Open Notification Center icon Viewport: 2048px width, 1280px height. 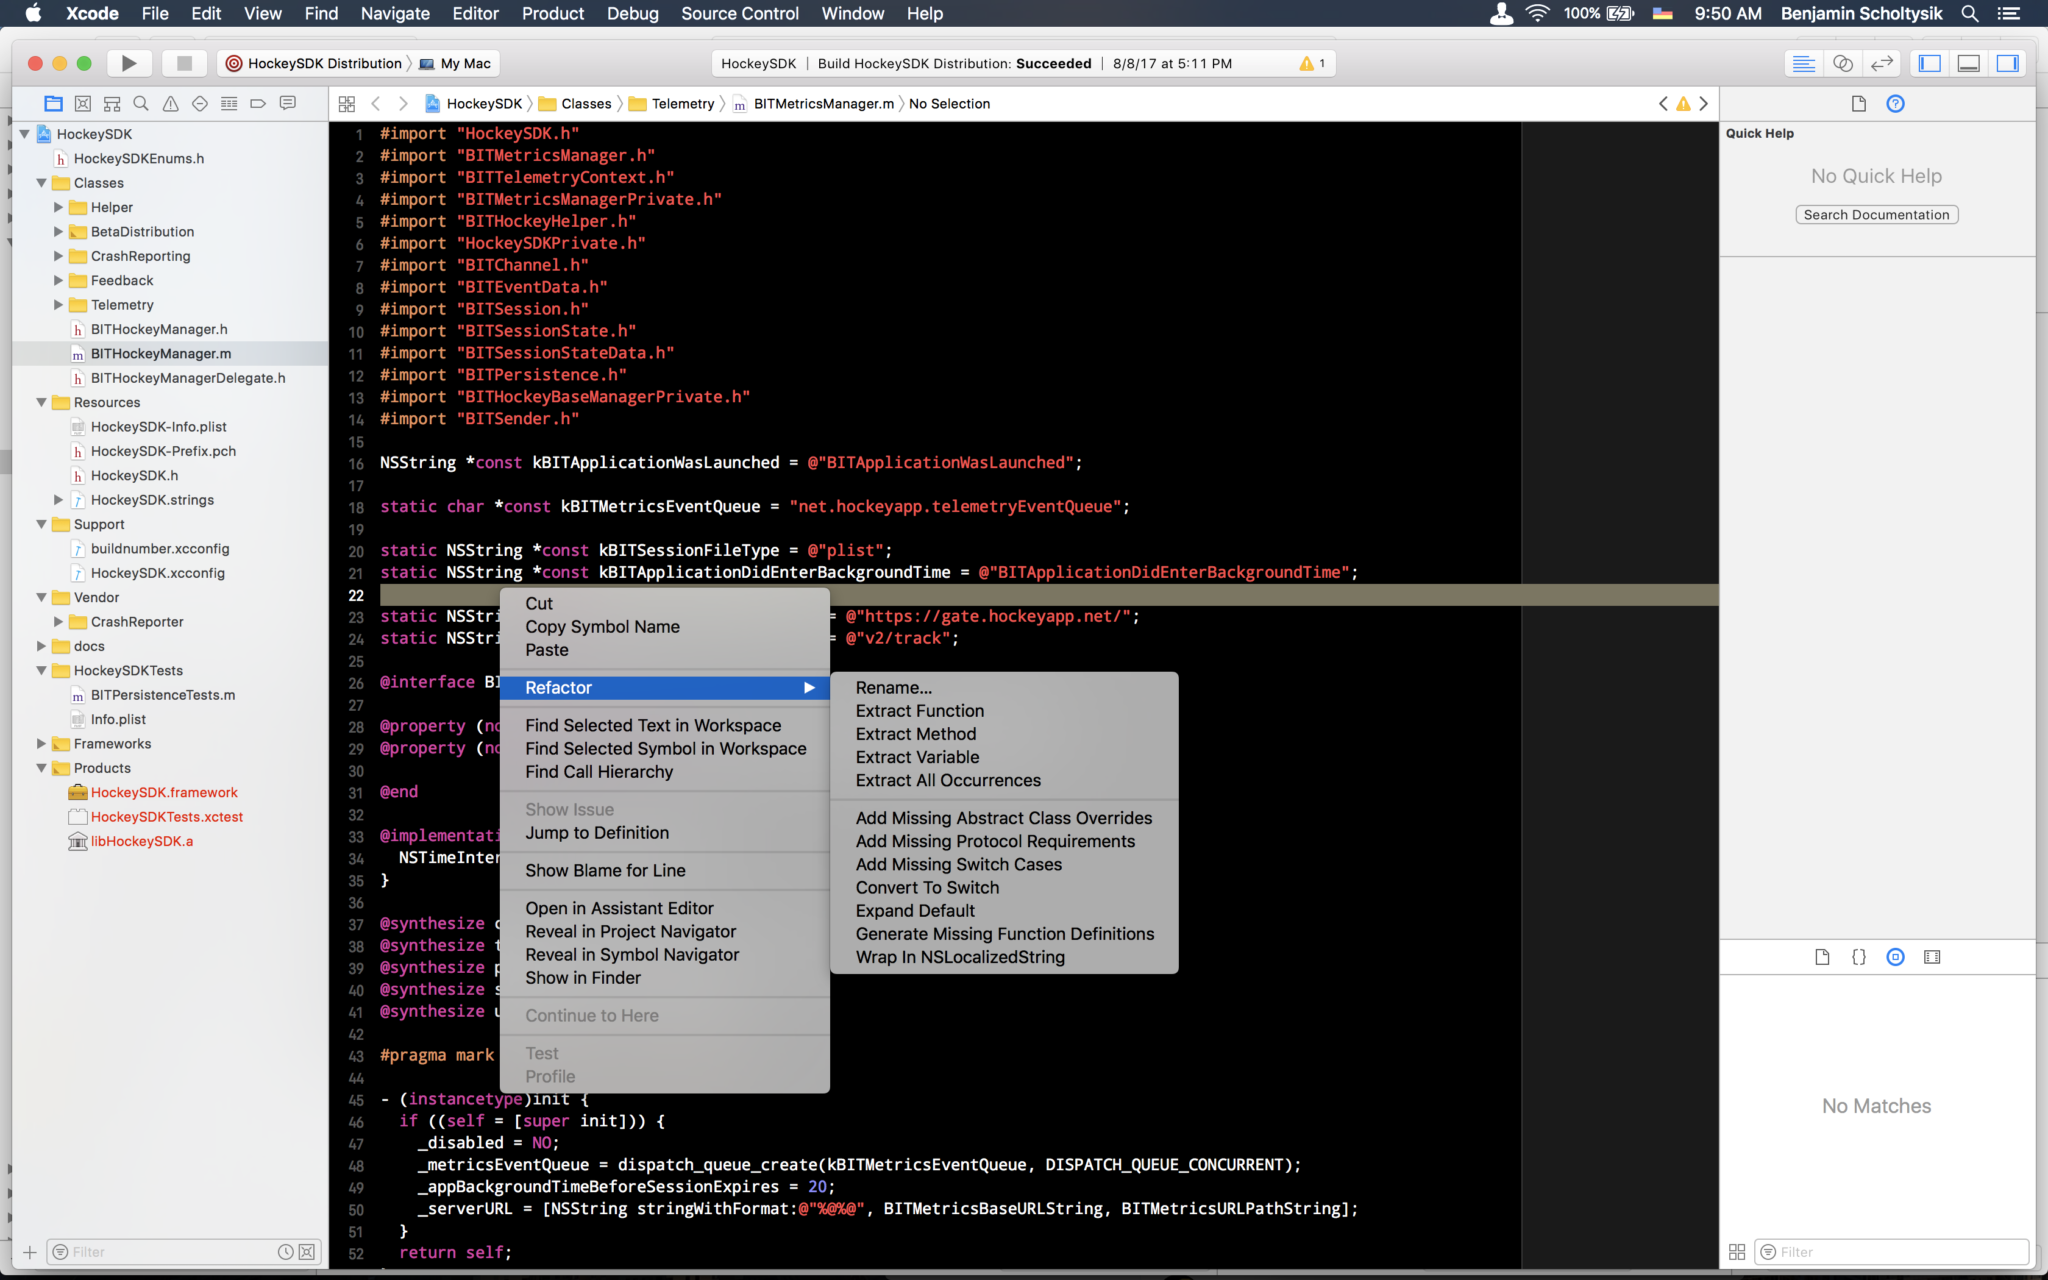pyautogui.click(x=2009, y=13)
